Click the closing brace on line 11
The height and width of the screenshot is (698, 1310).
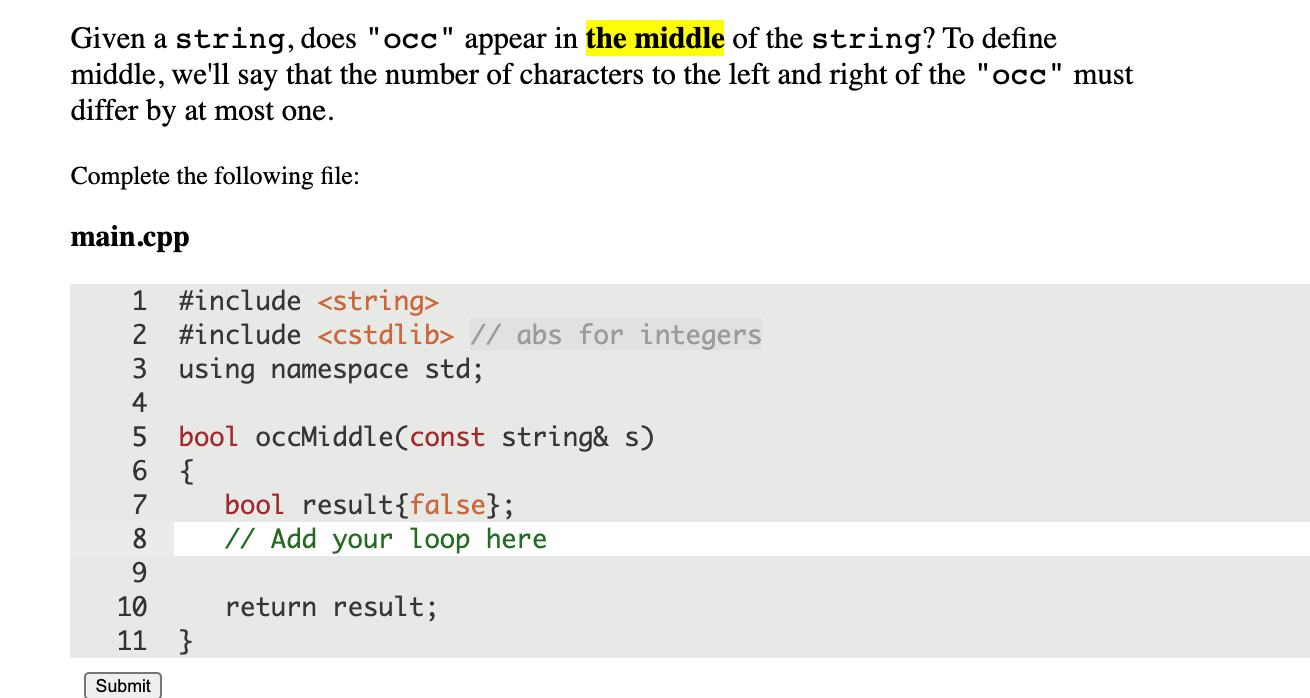click(x=185, y=640)
